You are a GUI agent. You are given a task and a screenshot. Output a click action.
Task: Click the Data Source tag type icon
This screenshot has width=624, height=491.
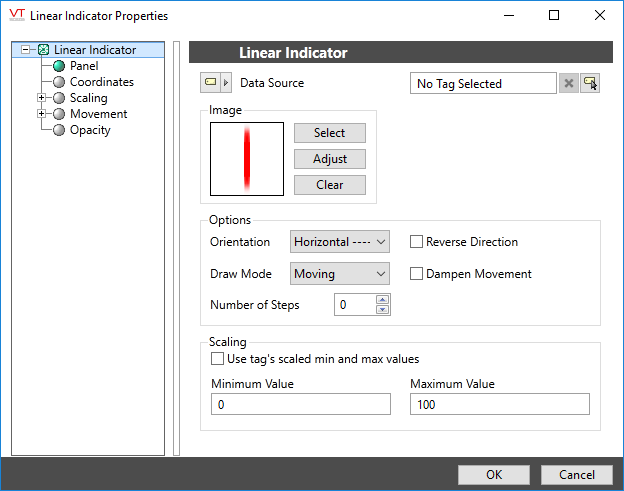tap(210, 82)
